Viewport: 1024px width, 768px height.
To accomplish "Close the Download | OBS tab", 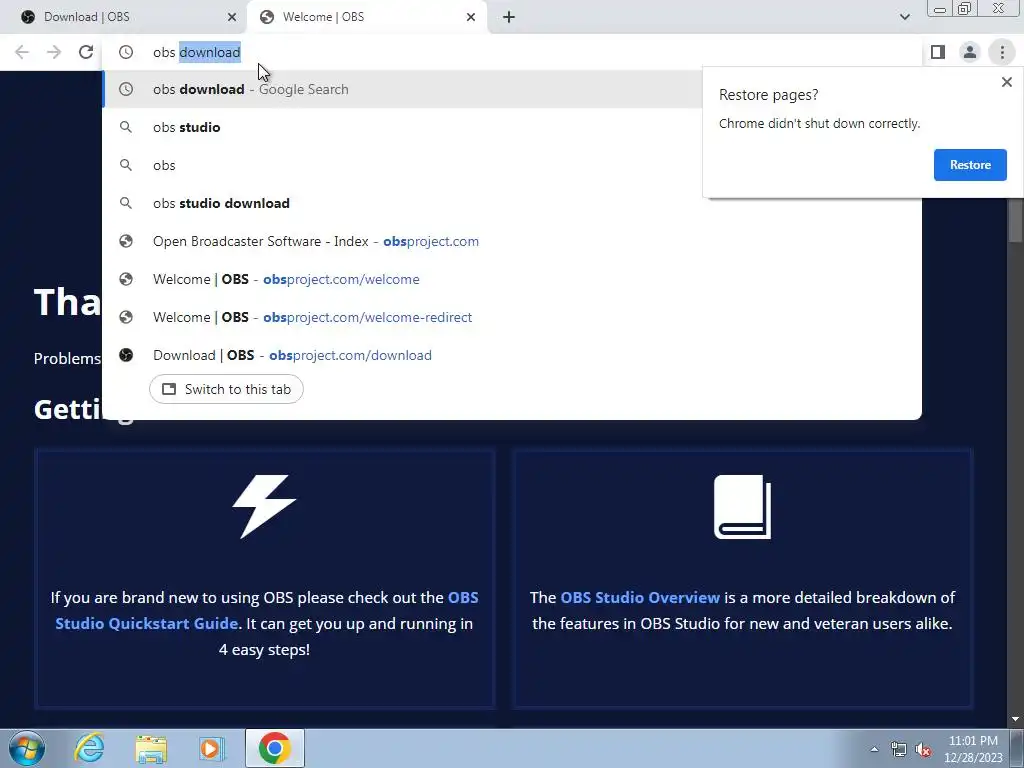I will (x=232, y=17).
